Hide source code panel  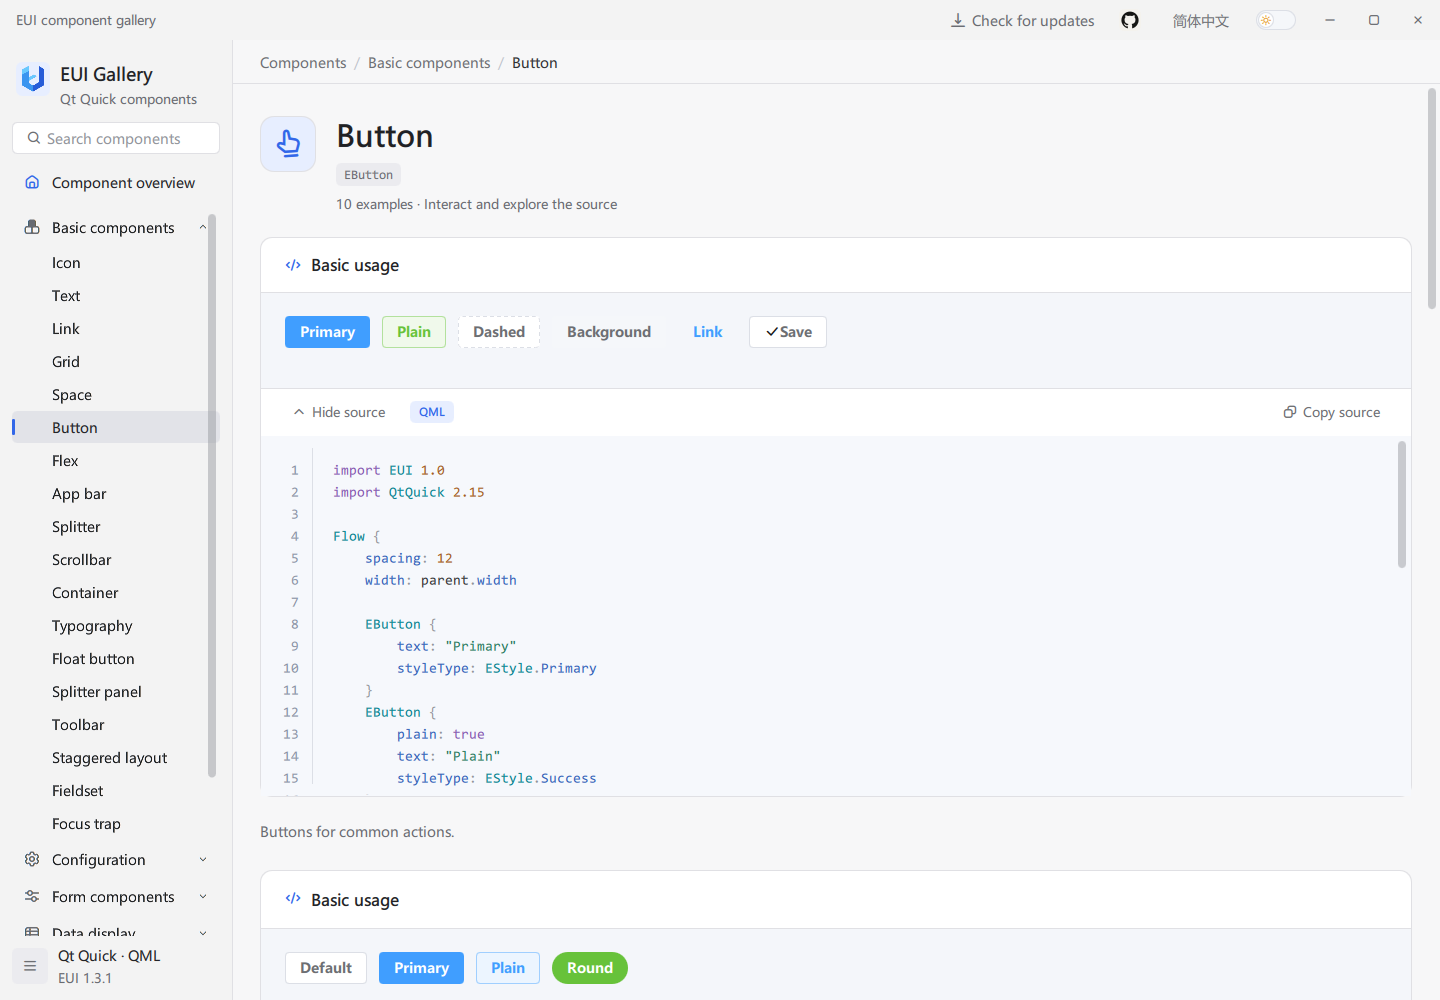click(339, 412)
